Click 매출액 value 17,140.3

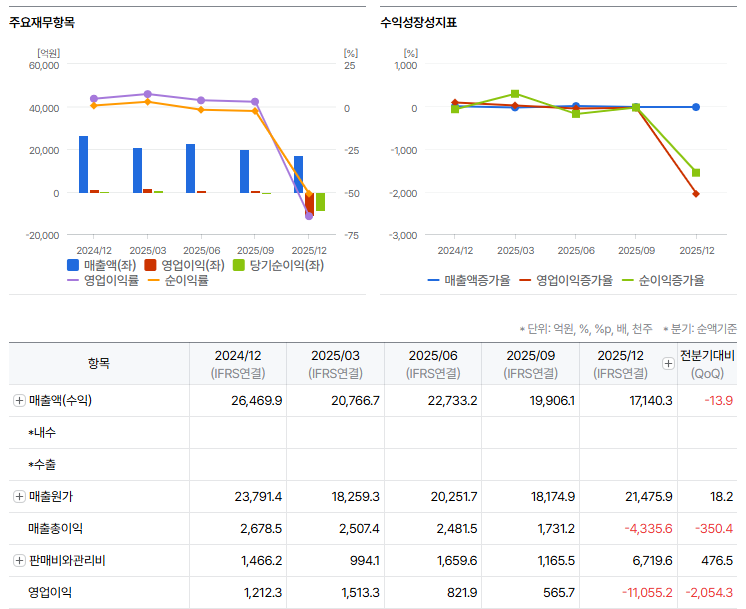pyautogui.click(x=651, y=401)
